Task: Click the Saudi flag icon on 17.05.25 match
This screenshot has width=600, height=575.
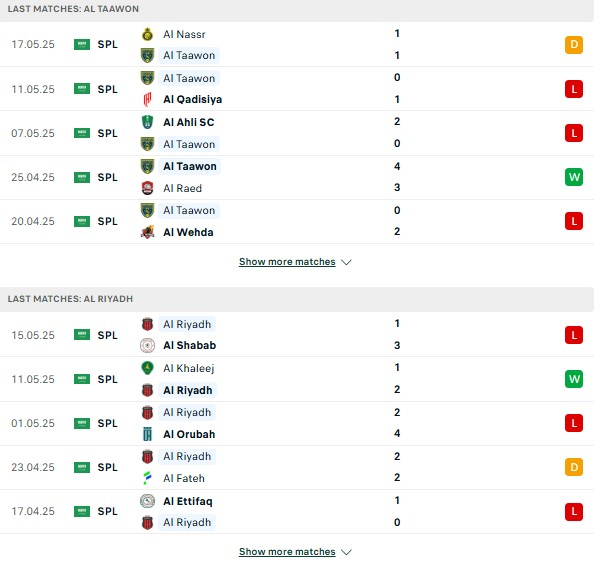Action: tap(82, 45)
